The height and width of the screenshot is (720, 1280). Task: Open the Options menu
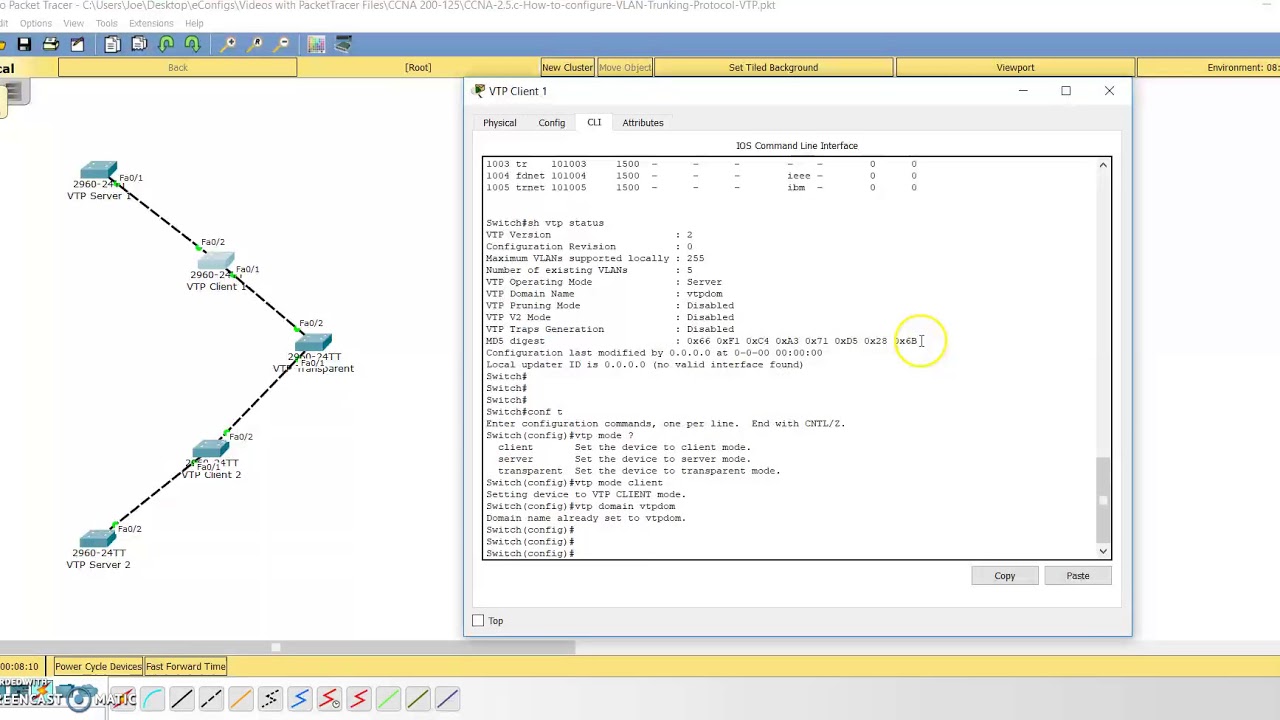click(35, 23)
